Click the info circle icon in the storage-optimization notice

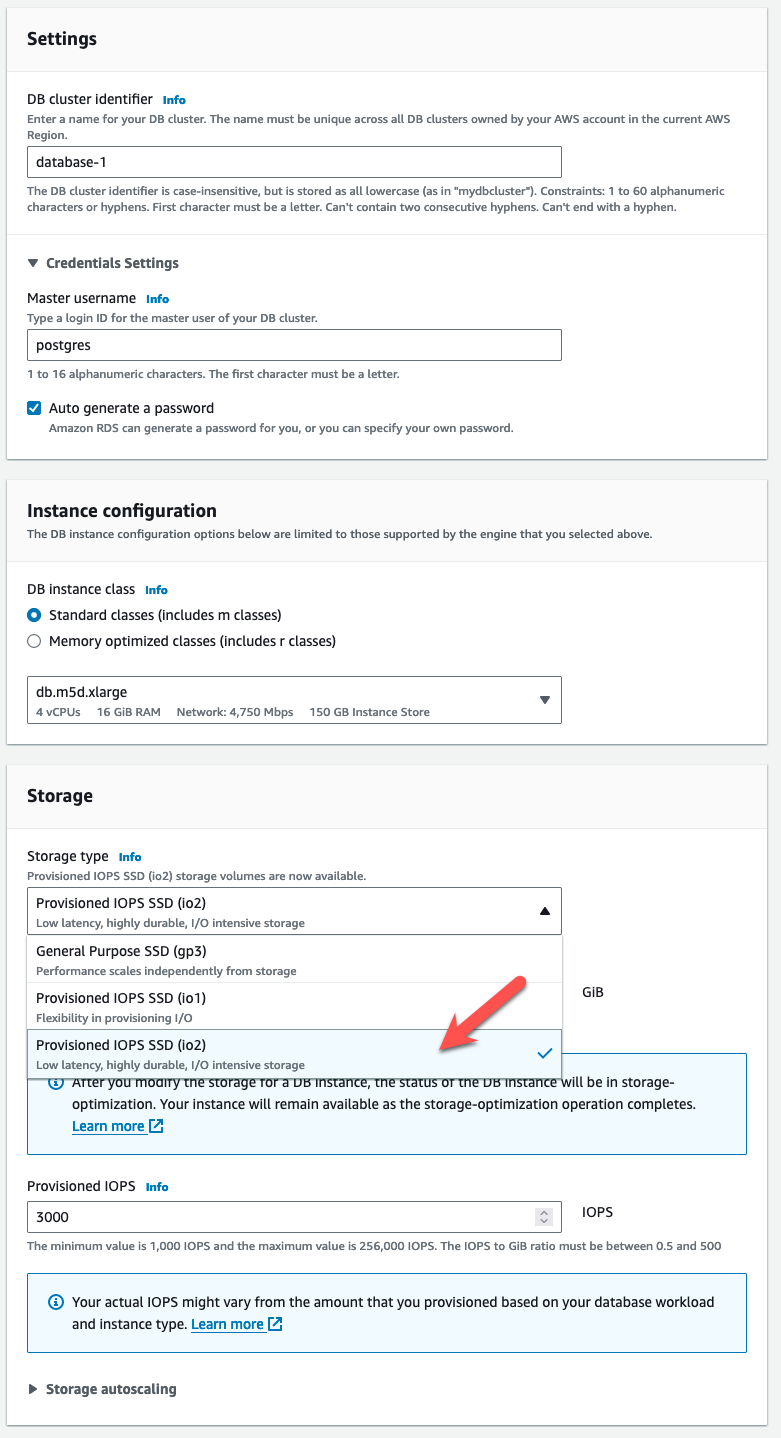(x=56, y=1084)
